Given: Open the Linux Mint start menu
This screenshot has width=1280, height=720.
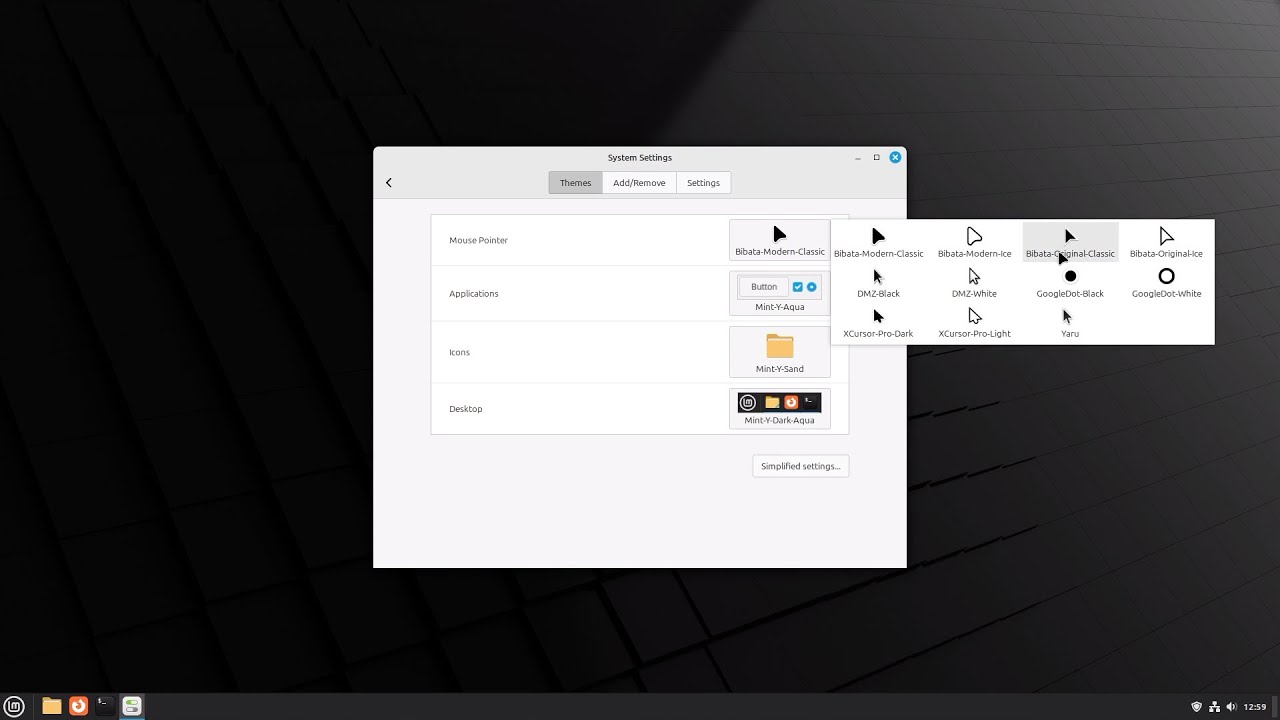Looking at the screenshot, I should 14,706.
